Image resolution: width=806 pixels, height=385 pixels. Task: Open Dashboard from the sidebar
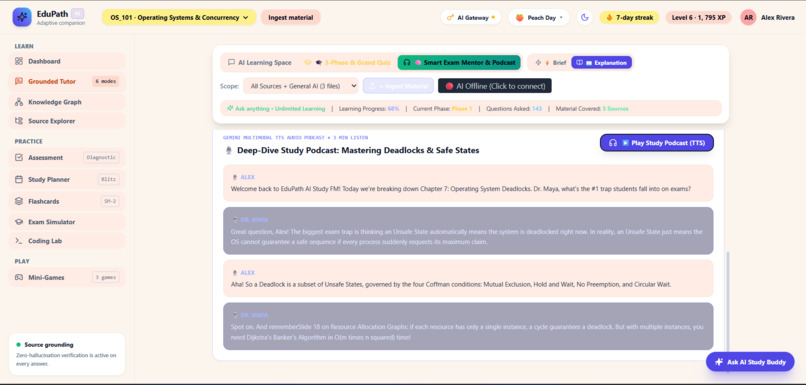67,61
